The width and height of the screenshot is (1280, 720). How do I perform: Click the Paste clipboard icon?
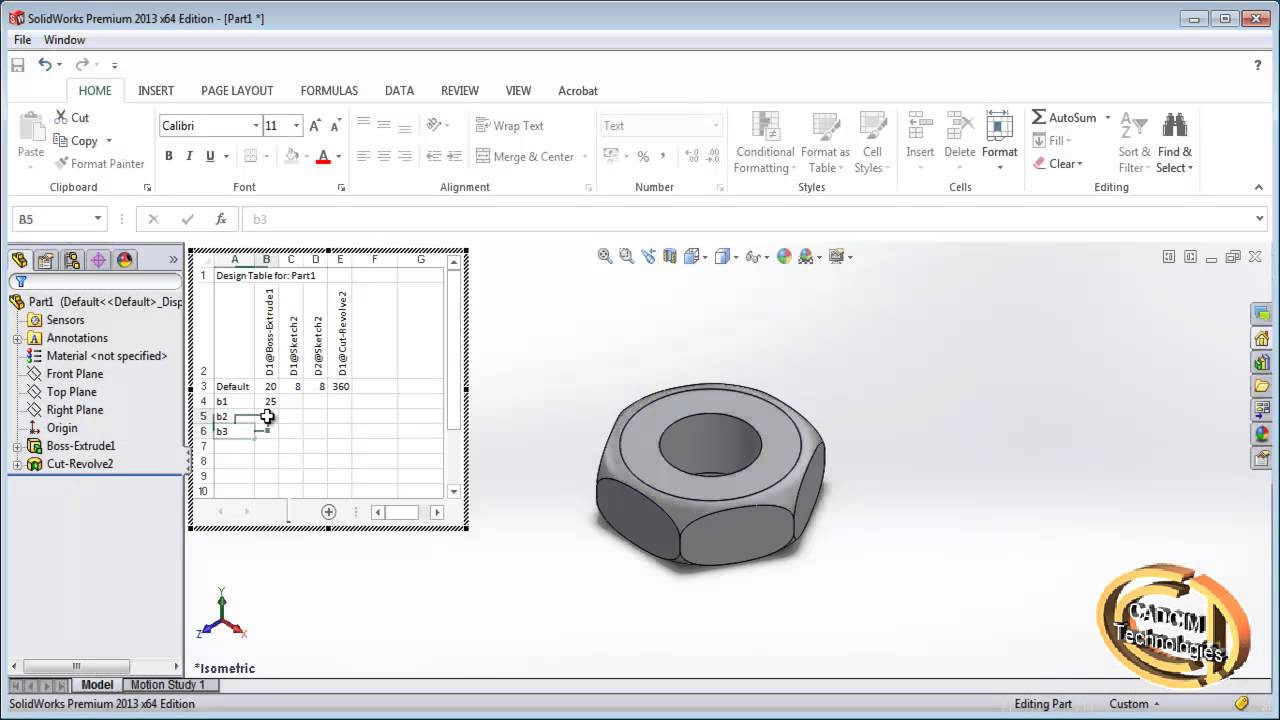pos(31,127)
